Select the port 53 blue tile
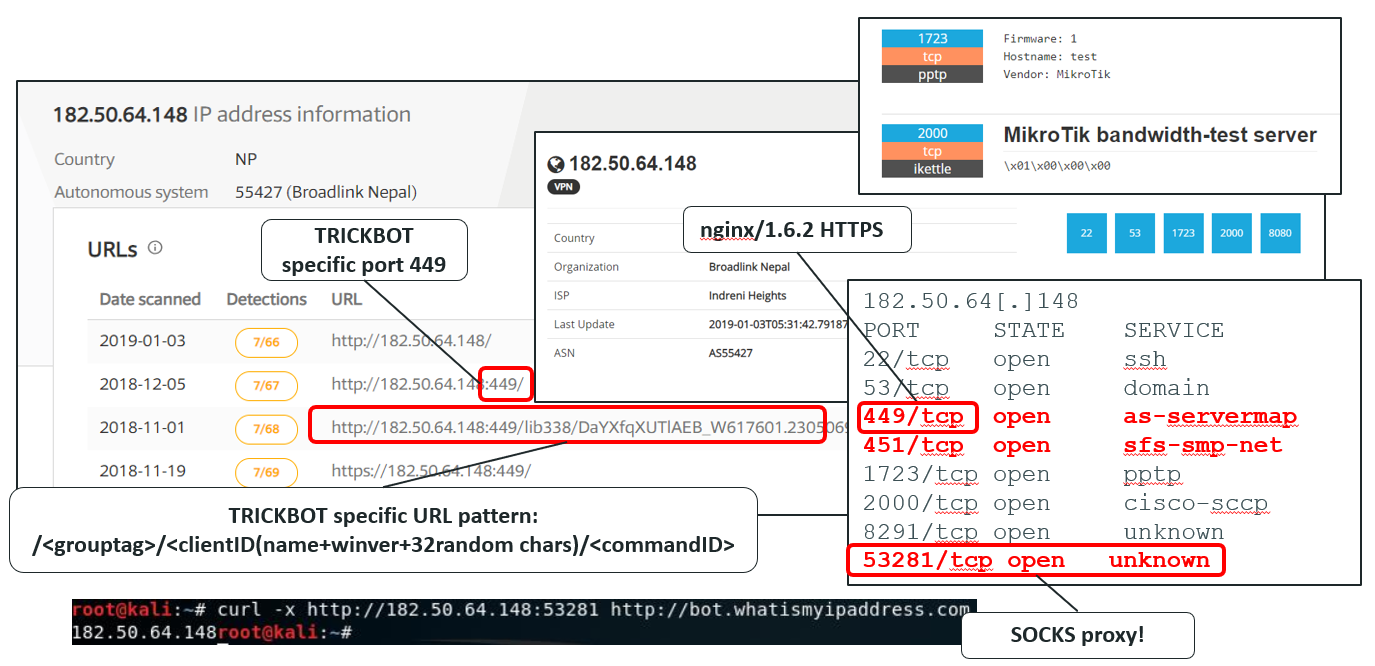 click(1135, 233)
